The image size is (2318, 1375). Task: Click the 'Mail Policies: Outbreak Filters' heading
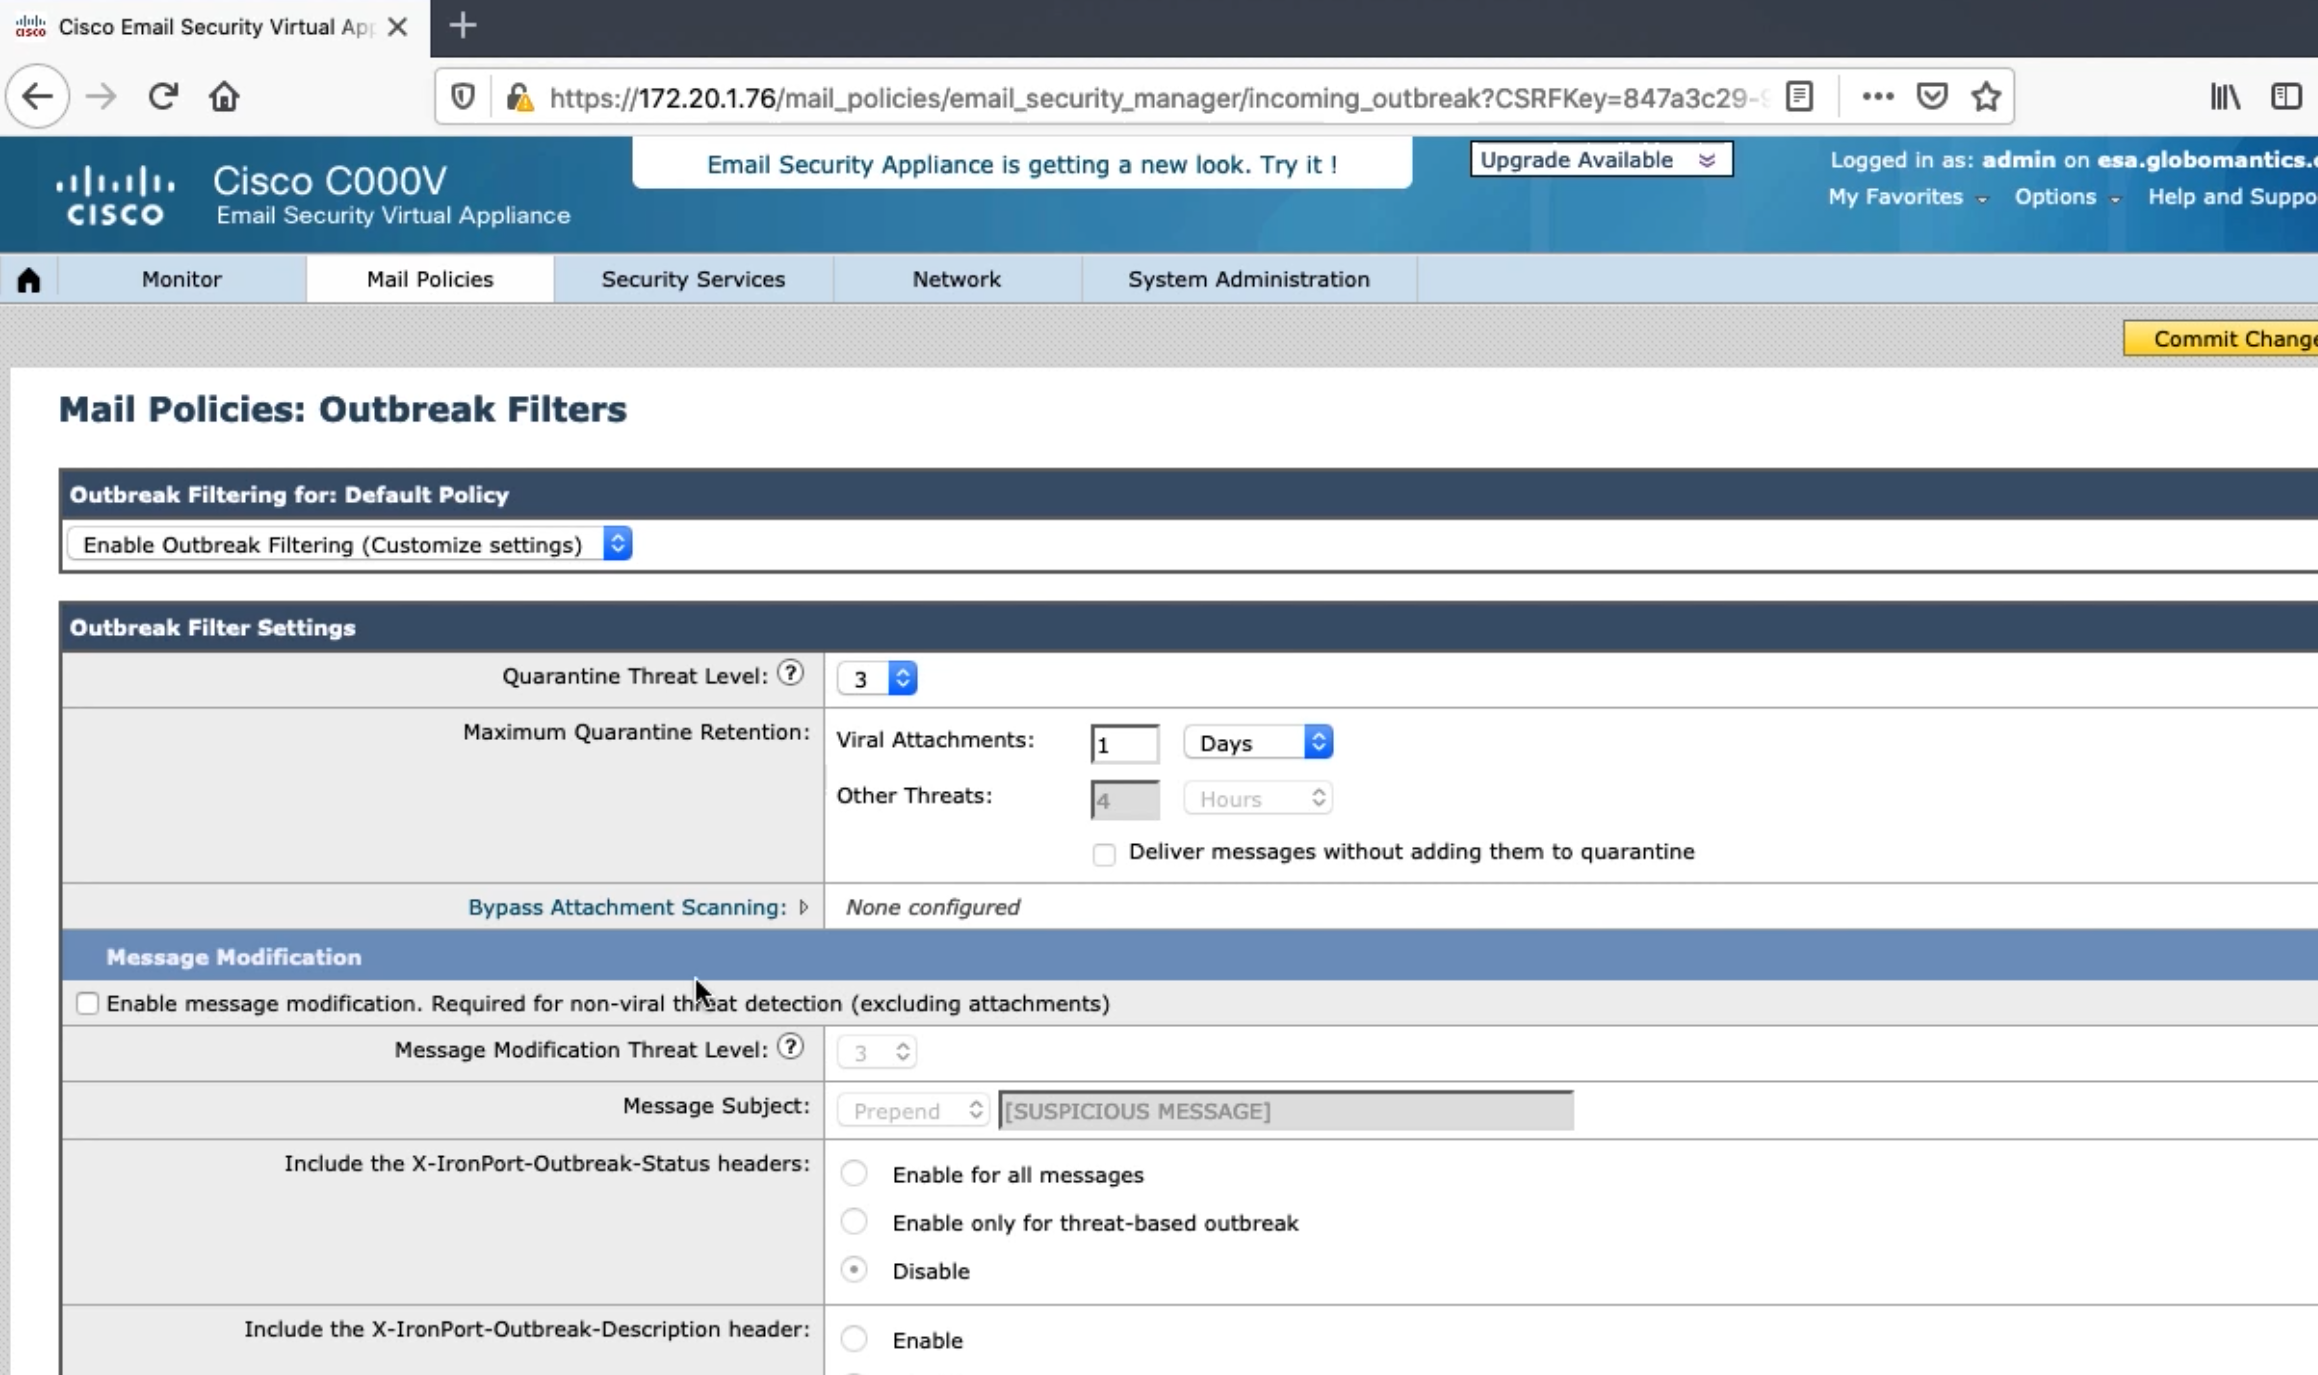(x=343, y=409)
